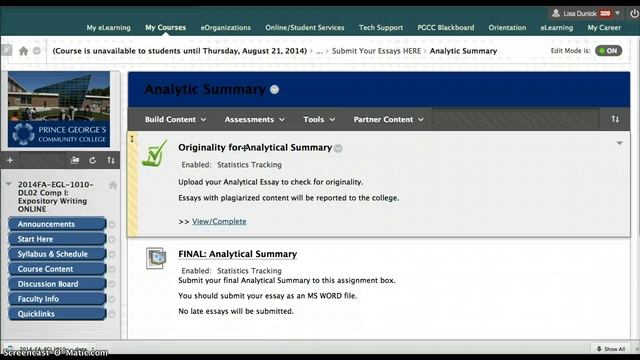640x360 pixels.
Task: Open Announcements in course menu
Action: pos(57,224)
